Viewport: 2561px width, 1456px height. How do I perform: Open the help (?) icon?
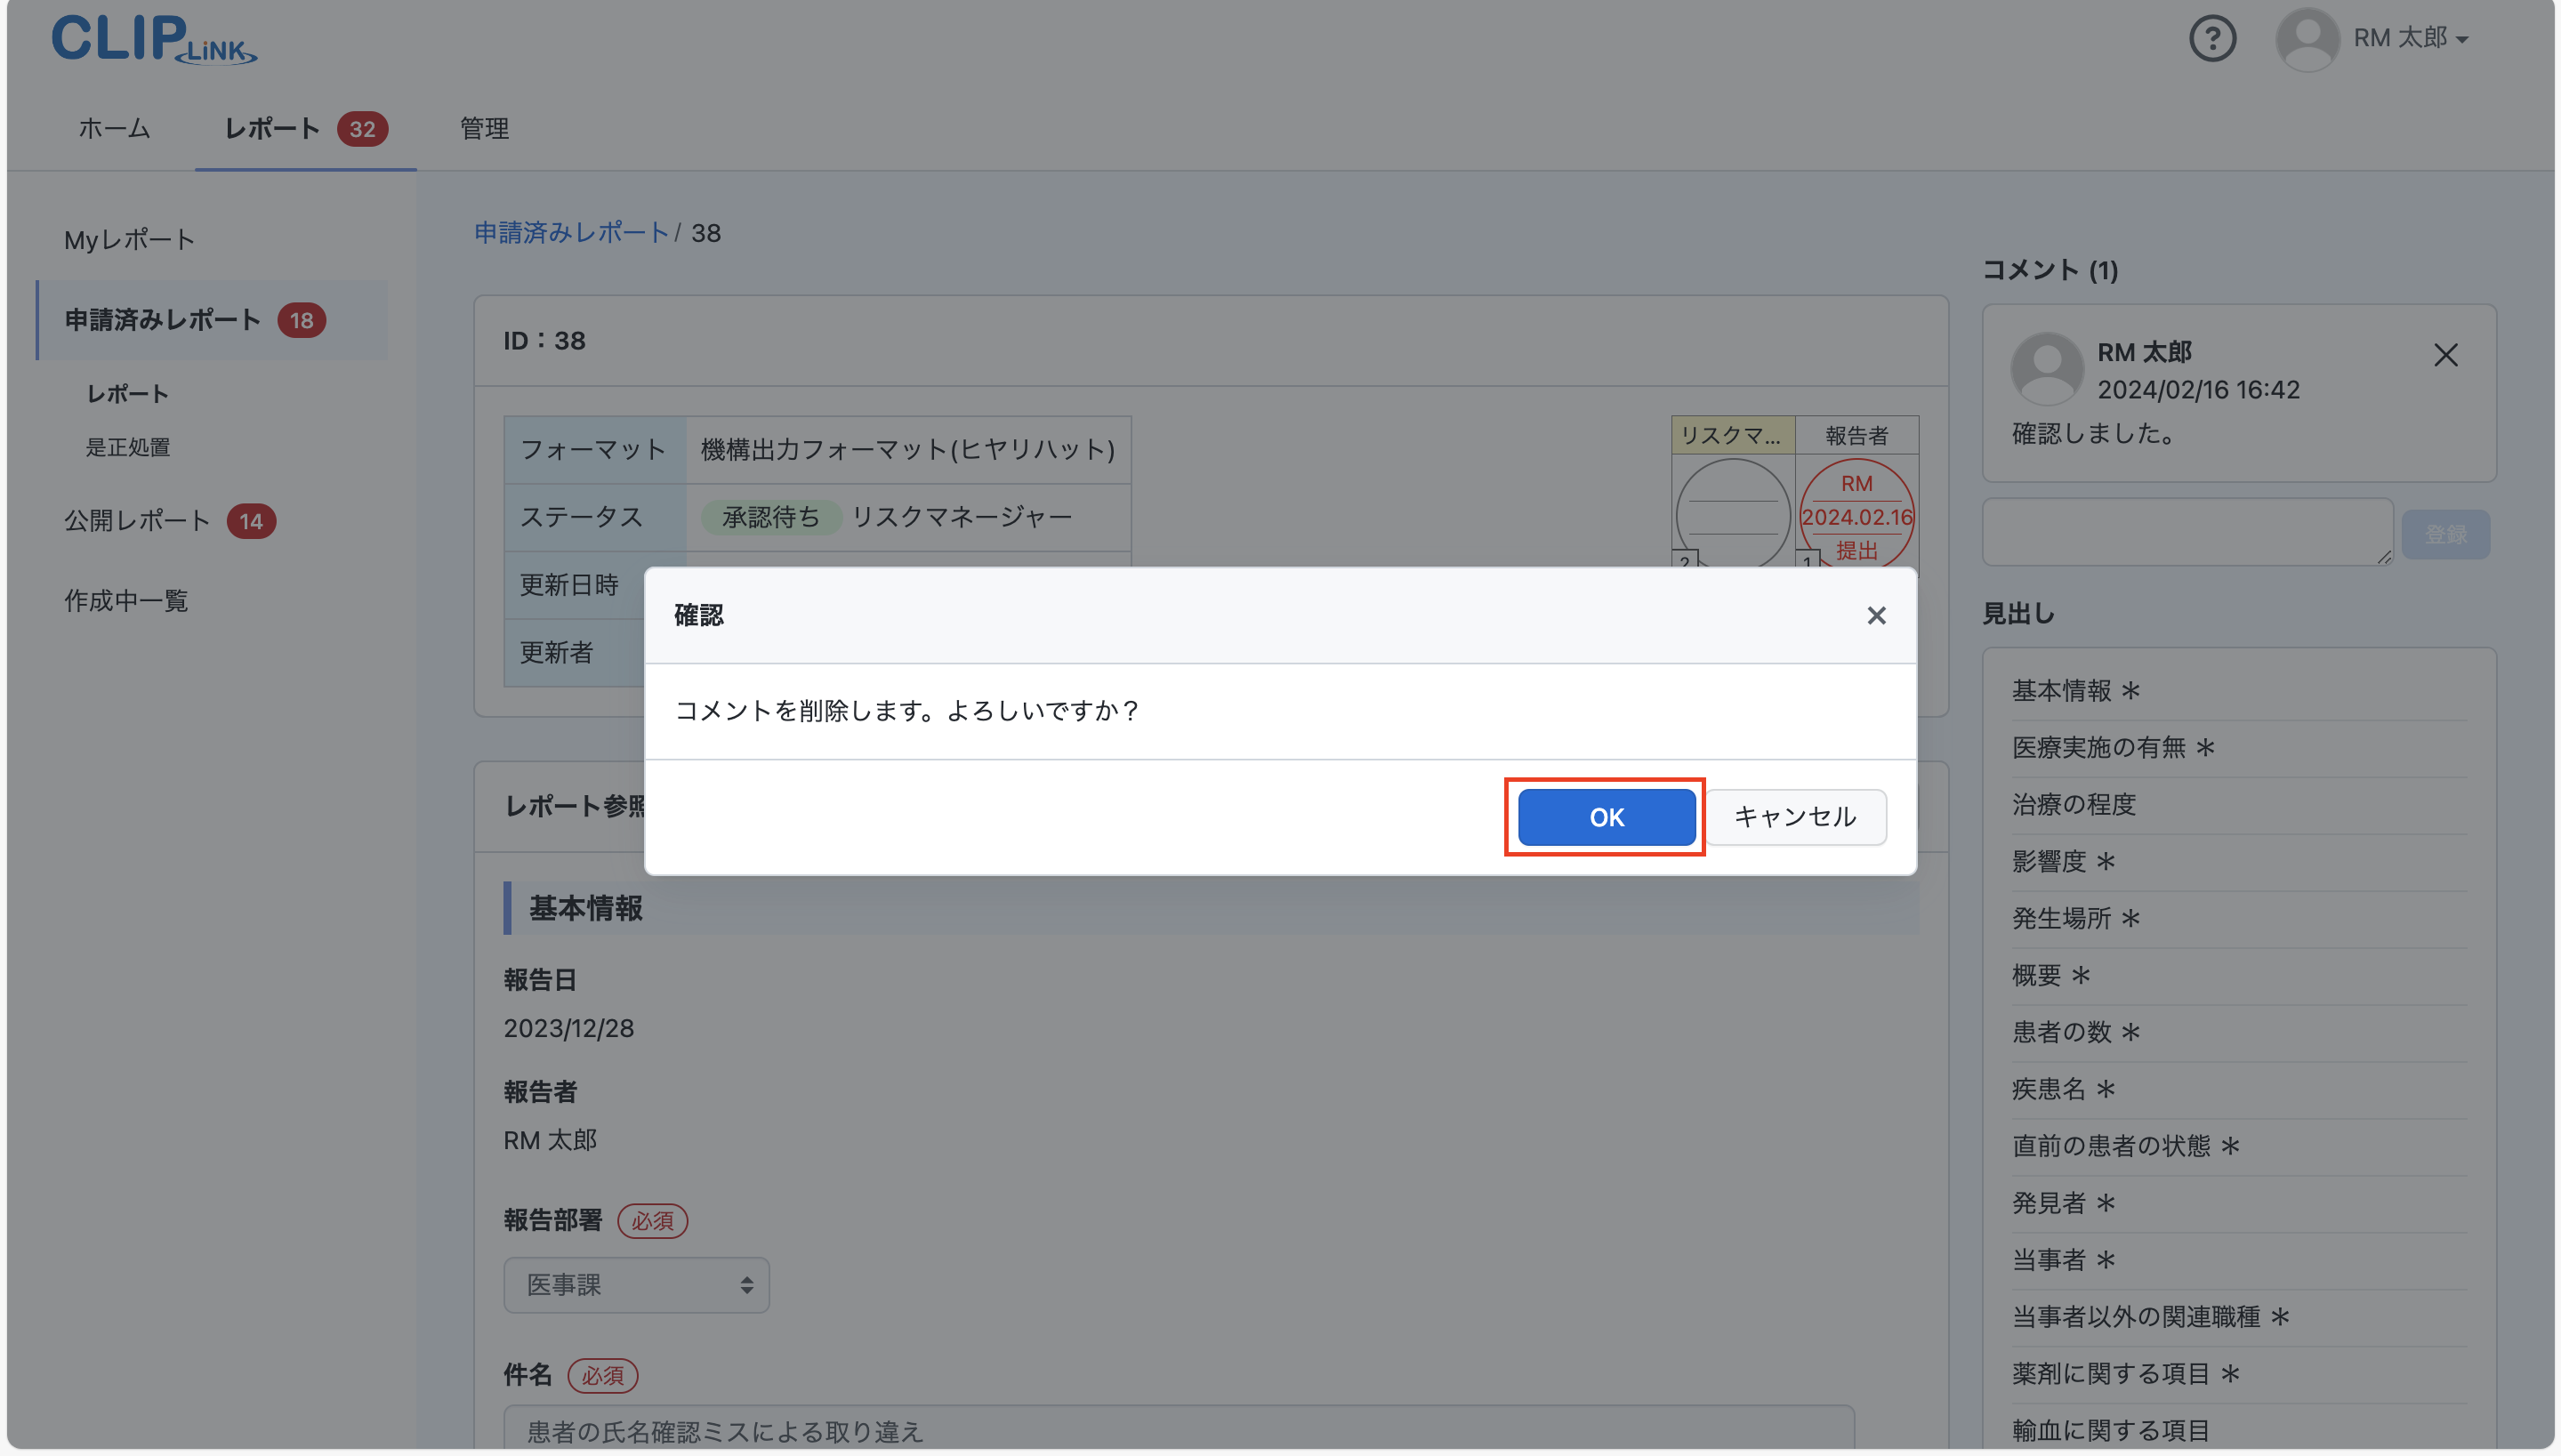click(x=2213, y=38)
